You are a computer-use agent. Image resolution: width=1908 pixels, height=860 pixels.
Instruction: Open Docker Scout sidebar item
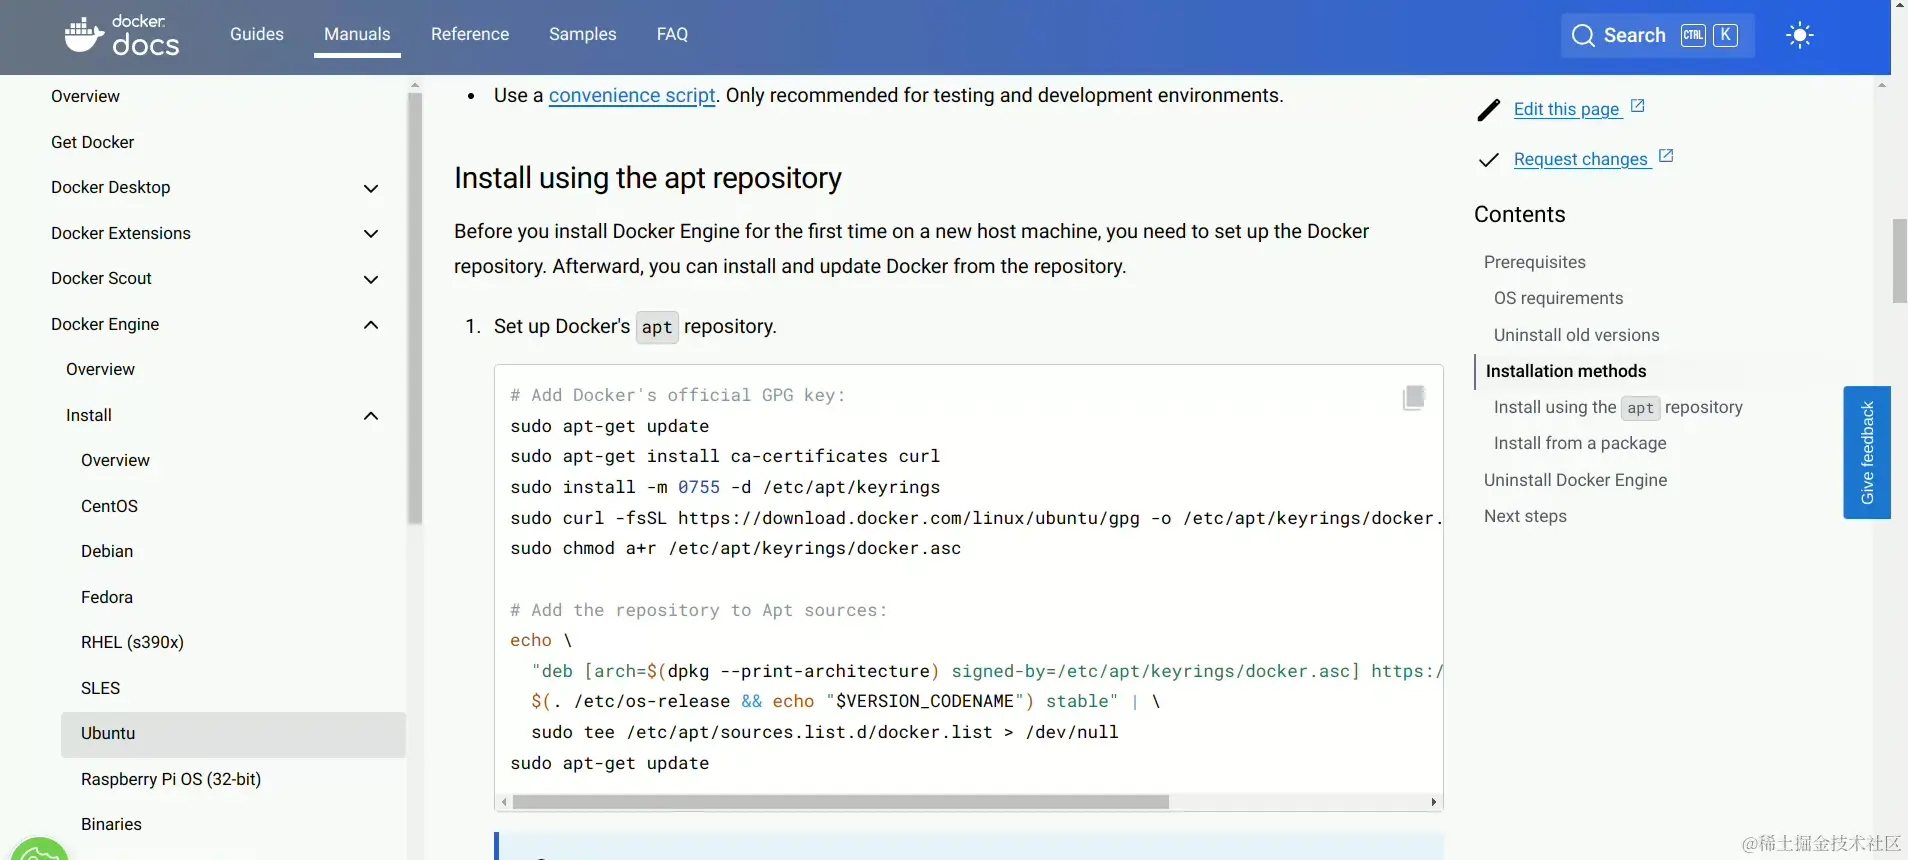(x=102, y=278)
